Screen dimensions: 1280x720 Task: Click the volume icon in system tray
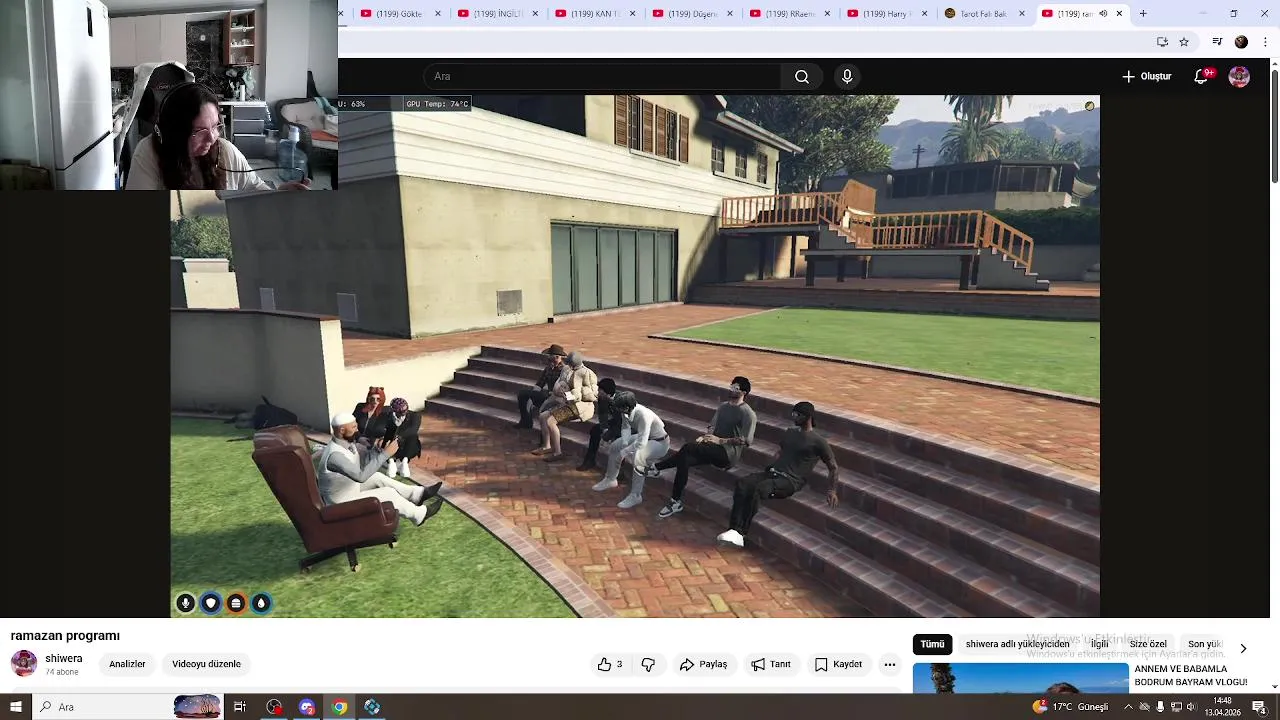point(1191,707)
